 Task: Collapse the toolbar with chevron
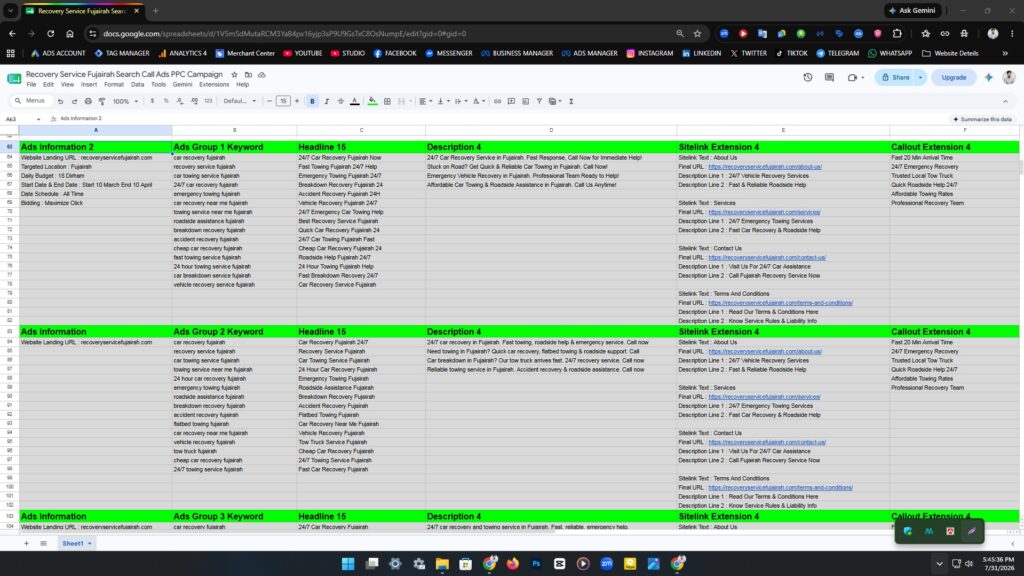(1006, 101)
